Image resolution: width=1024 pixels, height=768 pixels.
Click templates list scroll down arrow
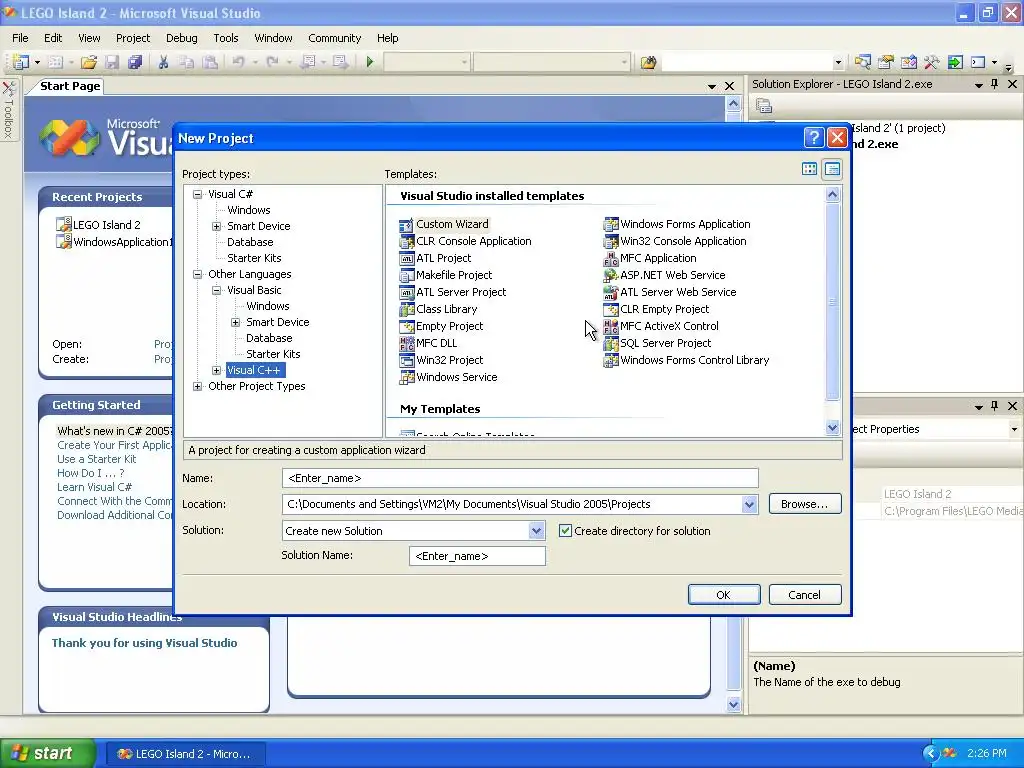(x=832, y=428)
